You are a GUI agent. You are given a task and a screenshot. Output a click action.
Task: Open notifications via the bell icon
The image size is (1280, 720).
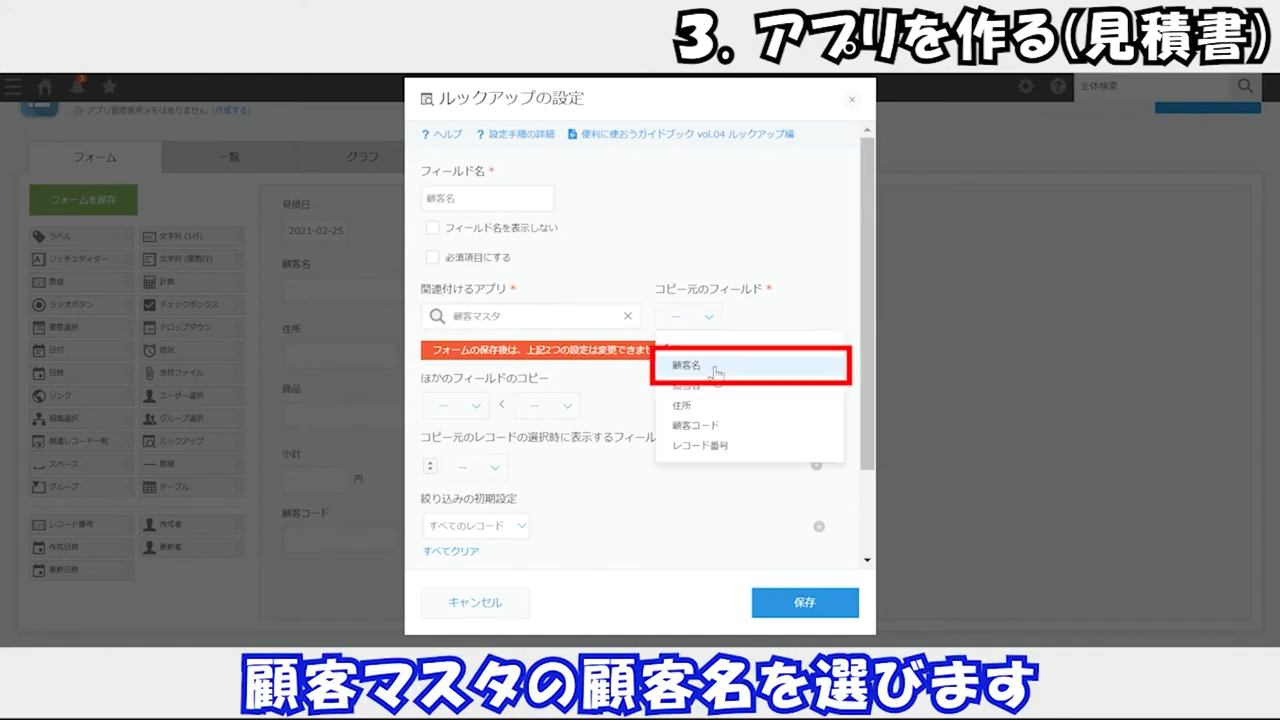[77, 87]
